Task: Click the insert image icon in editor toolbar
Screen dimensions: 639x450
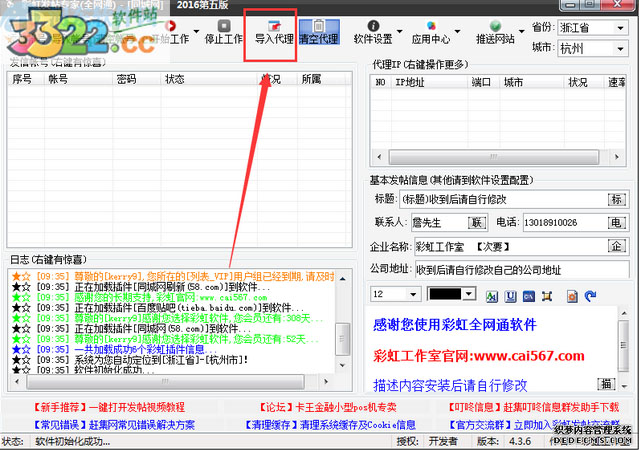Action: tap(571, 296)
